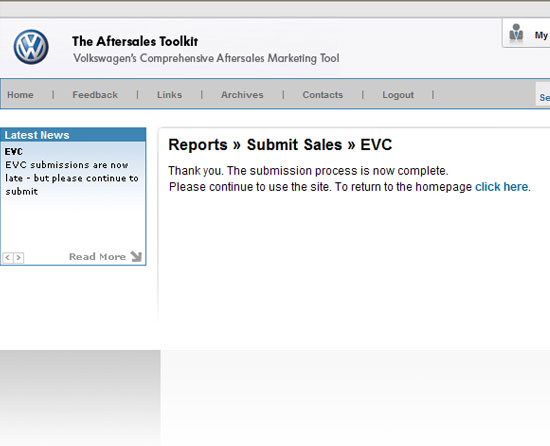Click the Read More link text

point(98,257)
